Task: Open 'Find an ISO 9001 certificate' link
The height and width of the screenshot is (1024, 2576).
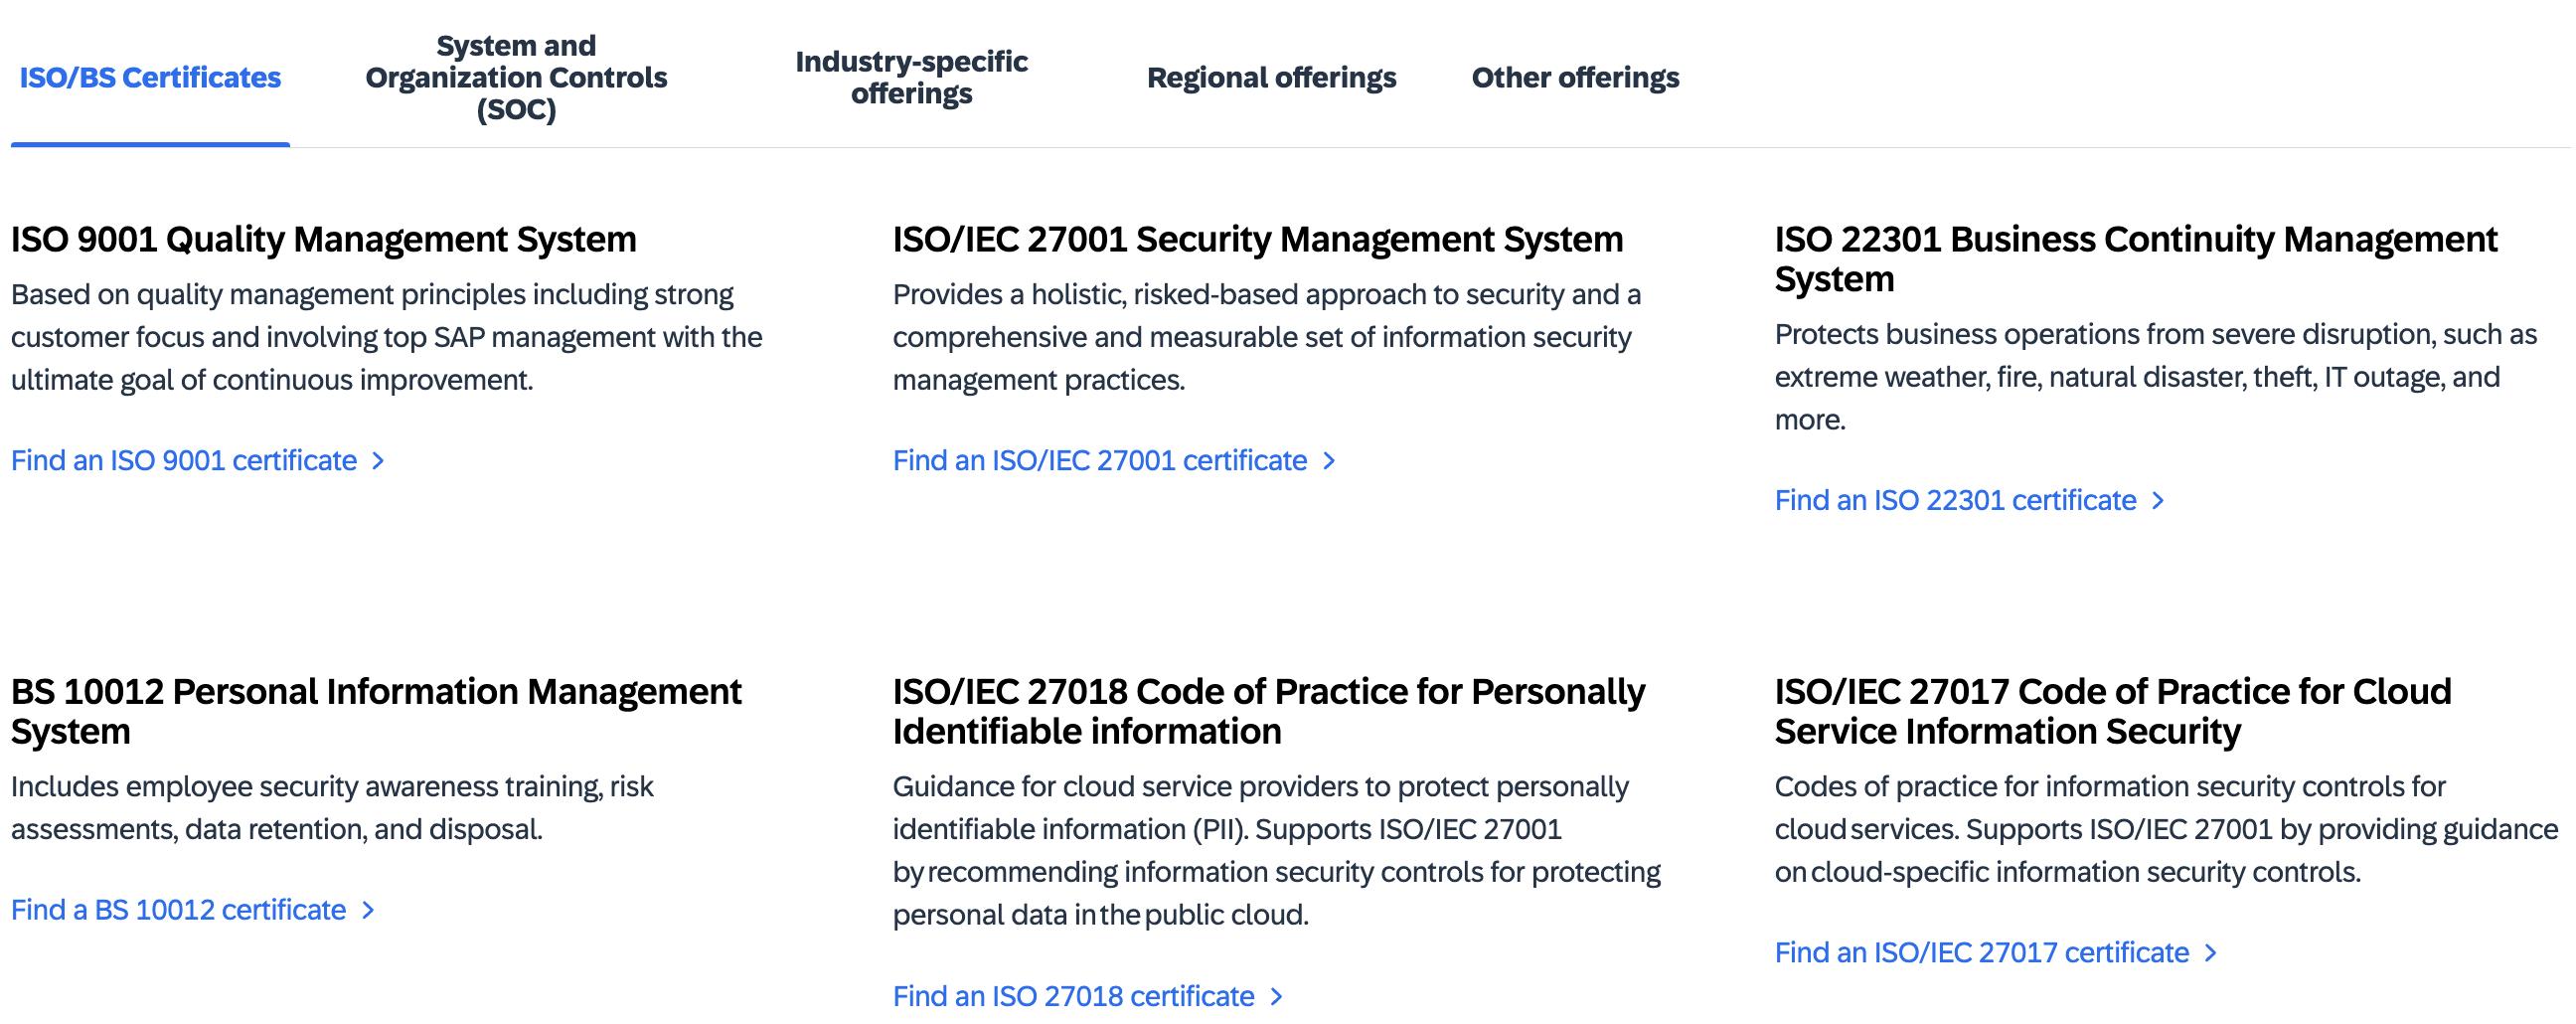Action: point(184,461)
